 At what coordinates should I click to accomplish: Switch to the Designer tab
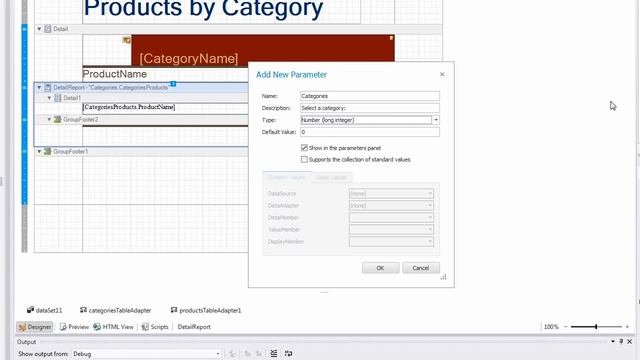click(35, 327)
